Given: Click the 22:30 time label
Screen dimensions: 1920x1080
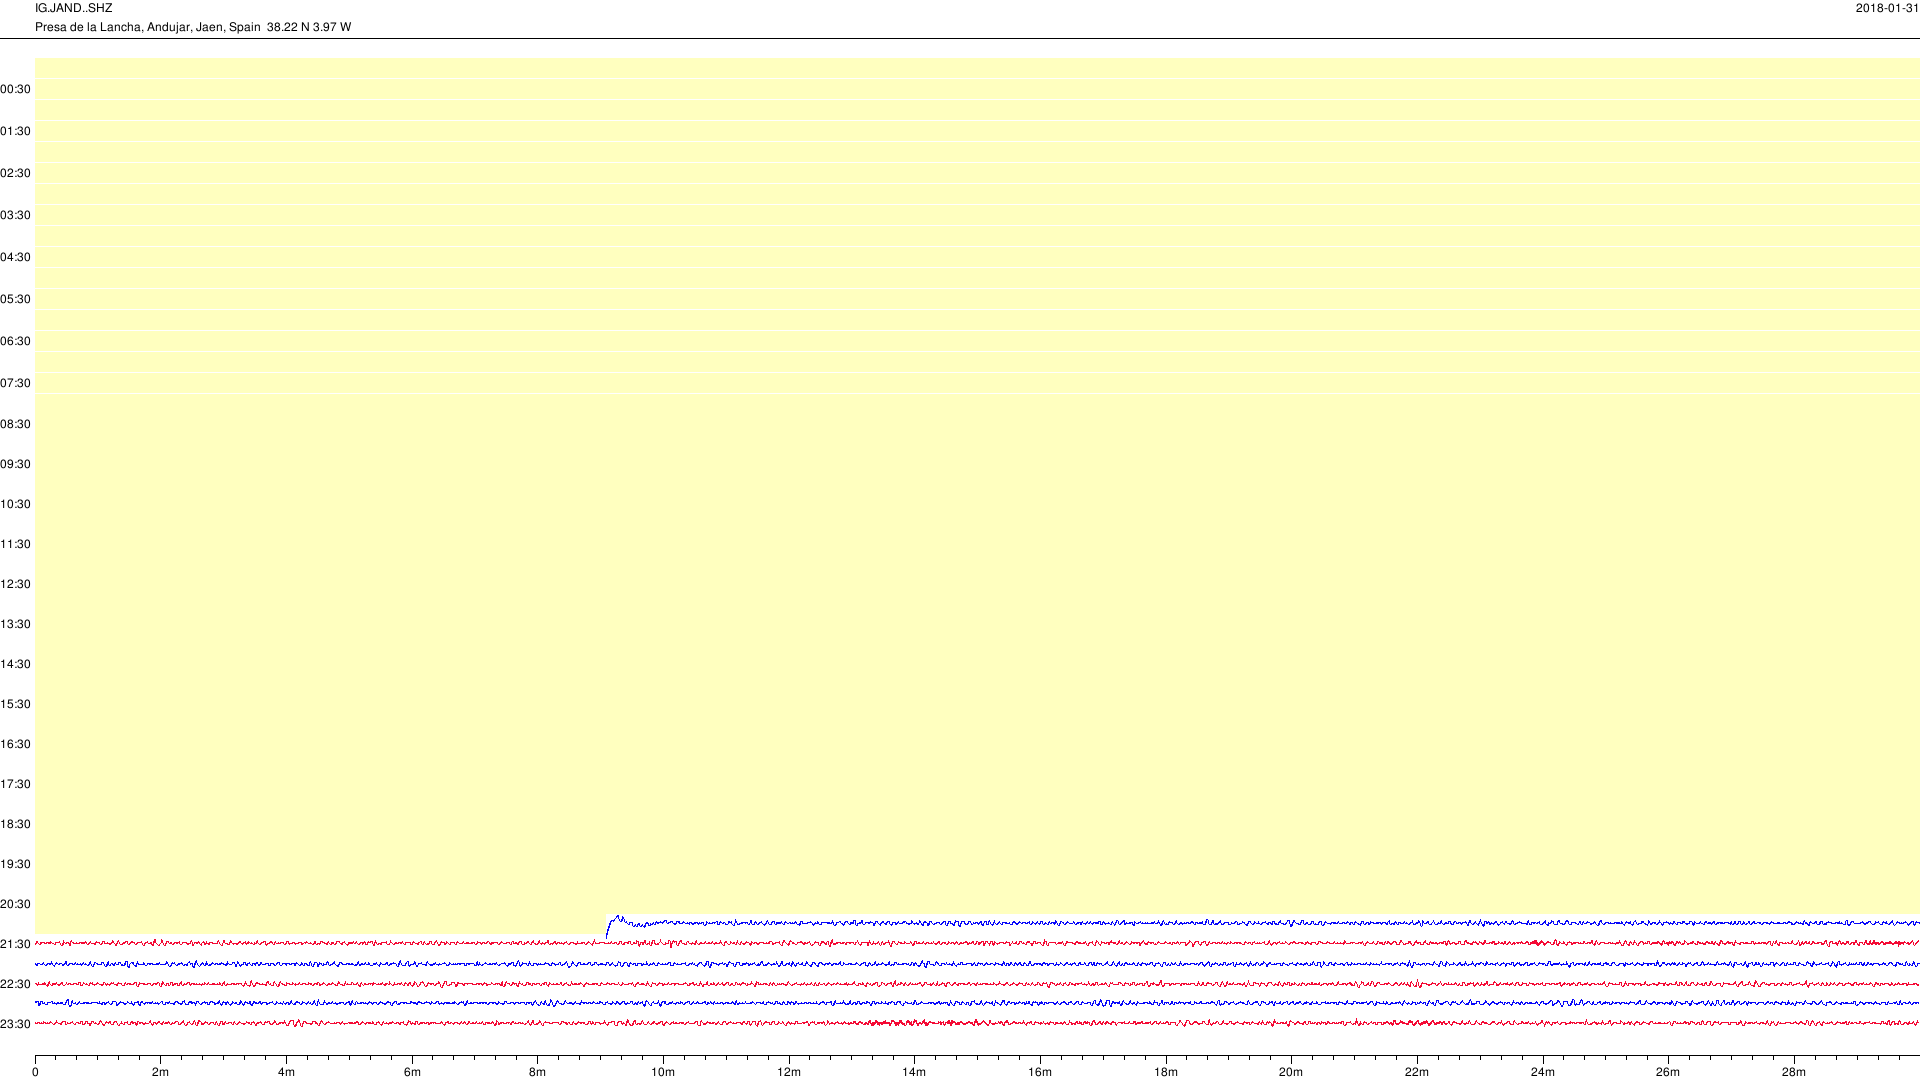Looking at the screenshot, I should pos(15,984).
